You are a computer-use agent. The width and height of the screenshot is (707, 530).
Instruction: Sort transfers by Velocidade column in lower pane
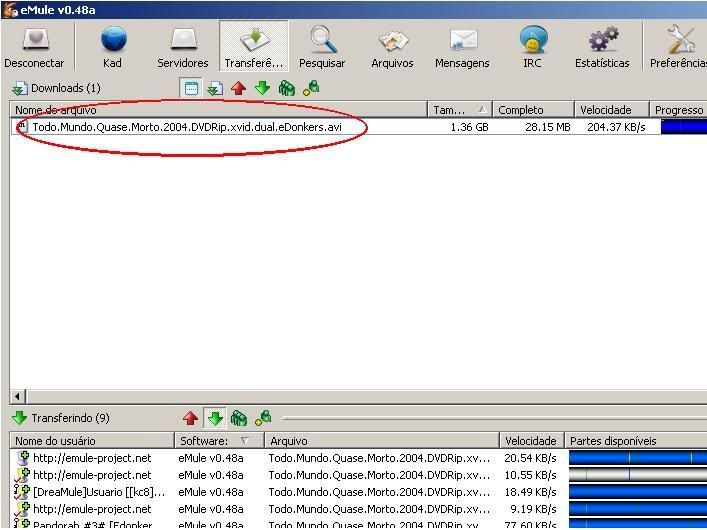tap(532, 441)
